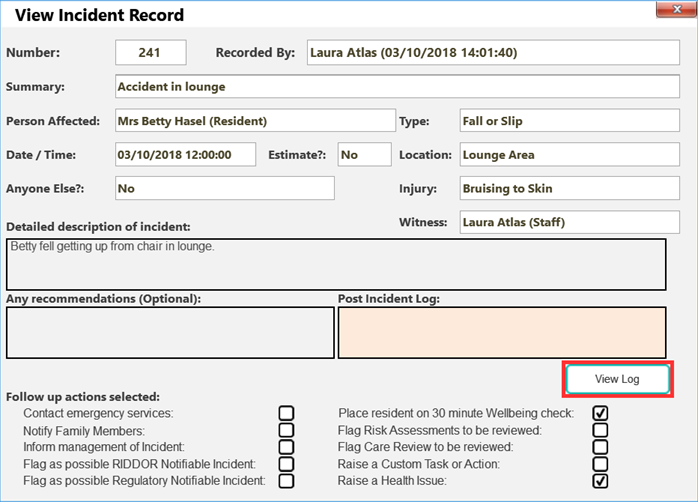Check Flag as possible Regulatory Notifiable Incident
The height and width of the screenshot is (502, 698).
[x=286, y=481]
